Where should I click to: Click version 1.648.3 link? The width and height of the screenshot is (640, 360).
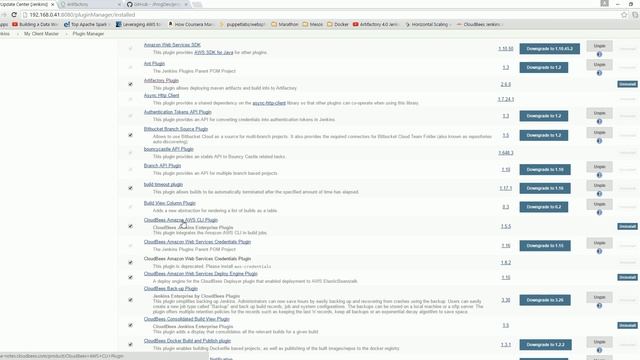click(x=506, y=153)
